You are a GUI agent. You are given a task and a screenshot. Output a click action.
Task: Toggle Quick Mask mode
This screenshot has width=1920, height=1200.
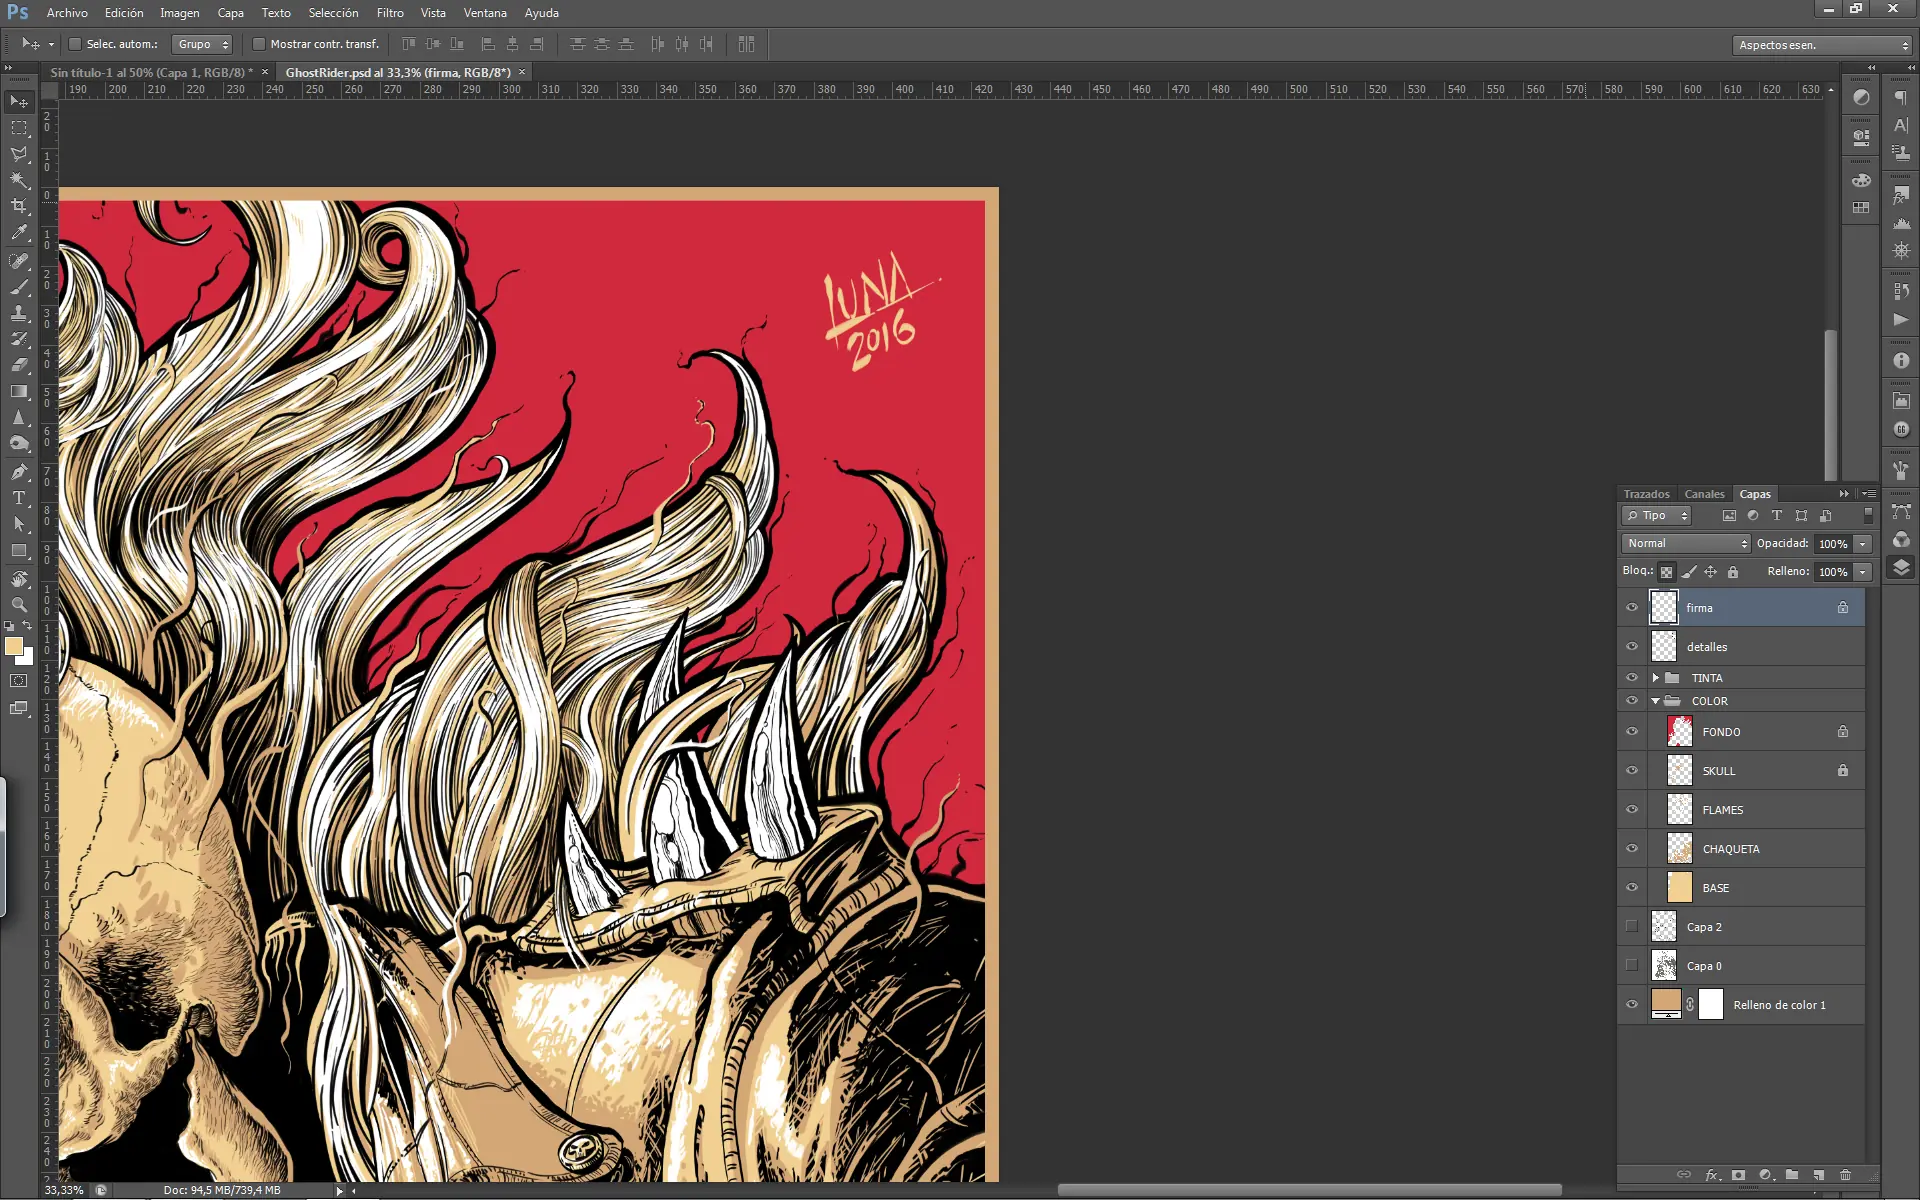point(19,681)
